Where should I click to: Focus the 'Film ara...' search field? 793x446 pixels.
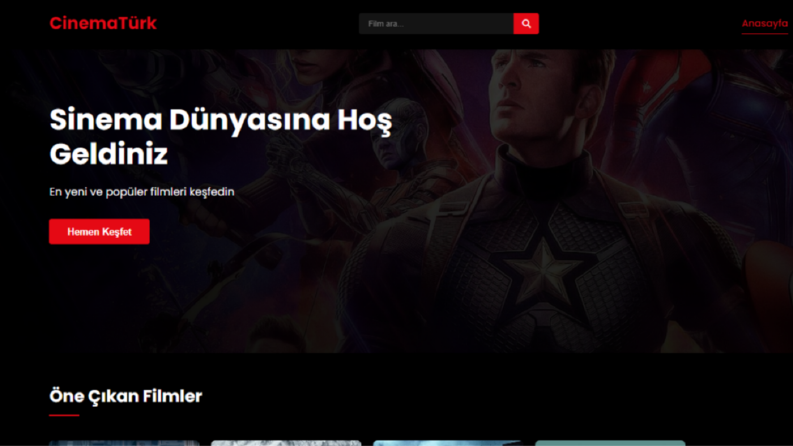[x=436, y=24]
